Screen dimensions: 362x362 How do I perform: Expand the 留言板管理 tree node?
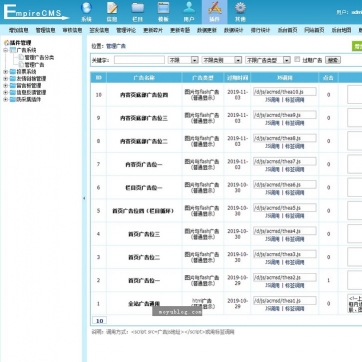[x=5, y=86]
